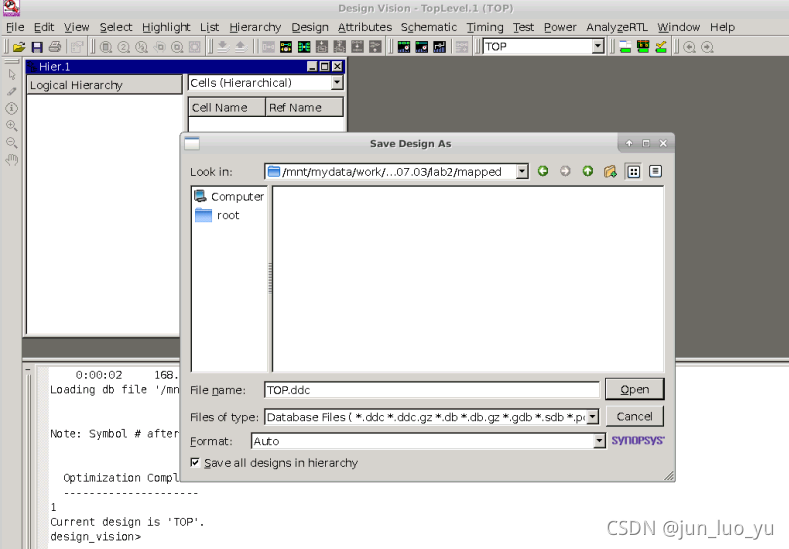Click the resize grip at the dialog's bottom-right corner
This screenshot has width=789, height=549.
coord(669,476)
